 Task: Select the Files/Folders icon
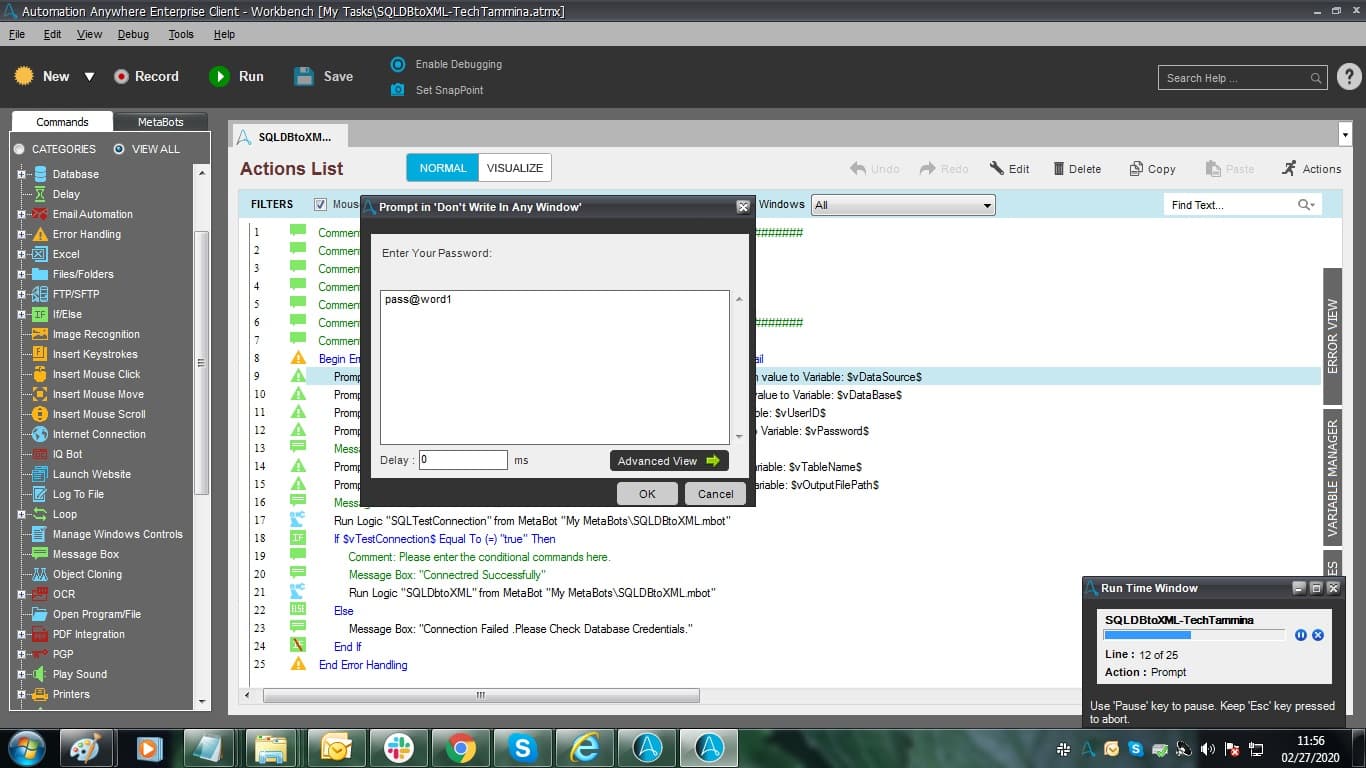[40, 274]
